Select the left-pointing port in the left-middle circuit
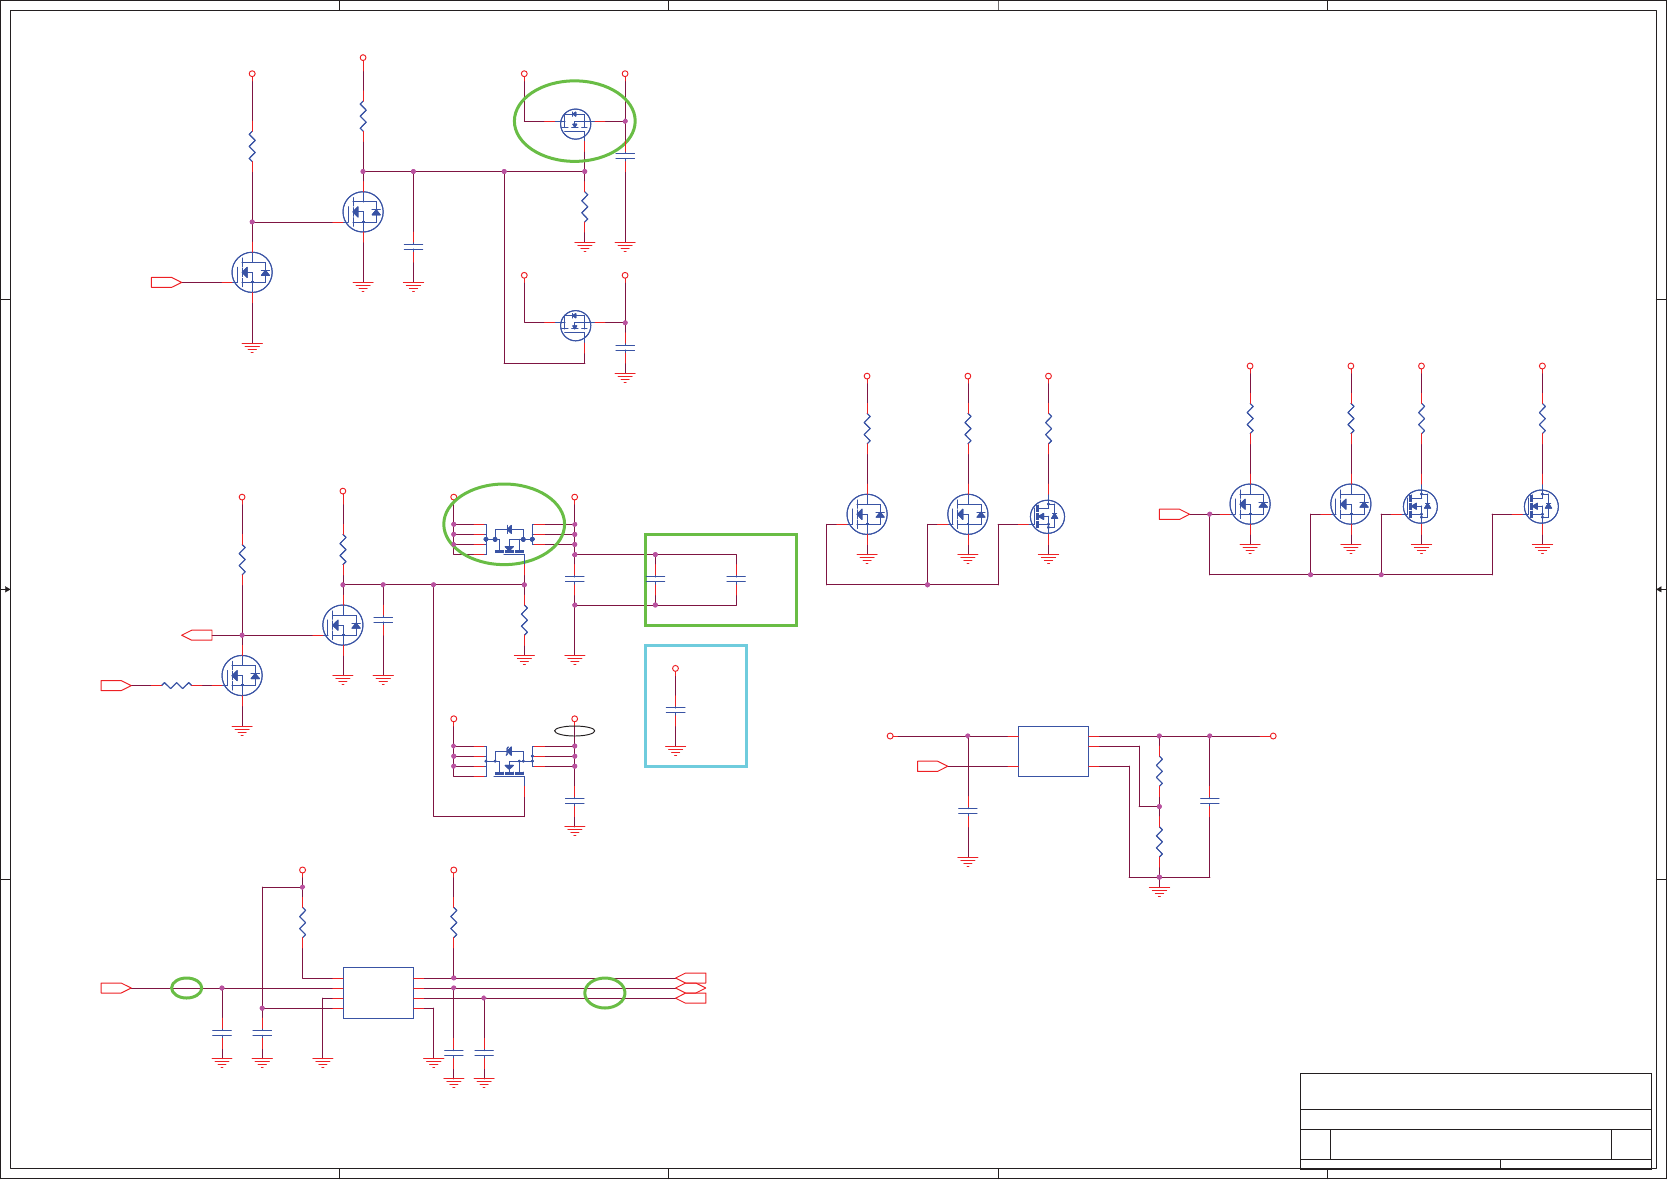Viewport: 1667px width, 1180px height. pos(197,635)
